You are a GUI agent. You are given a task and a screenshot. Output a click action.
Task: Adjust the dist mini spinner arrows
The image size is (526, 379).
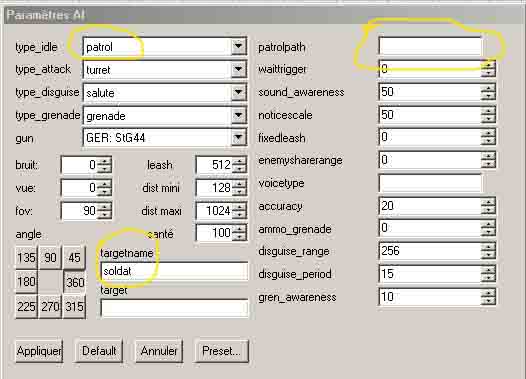point(239,187)
